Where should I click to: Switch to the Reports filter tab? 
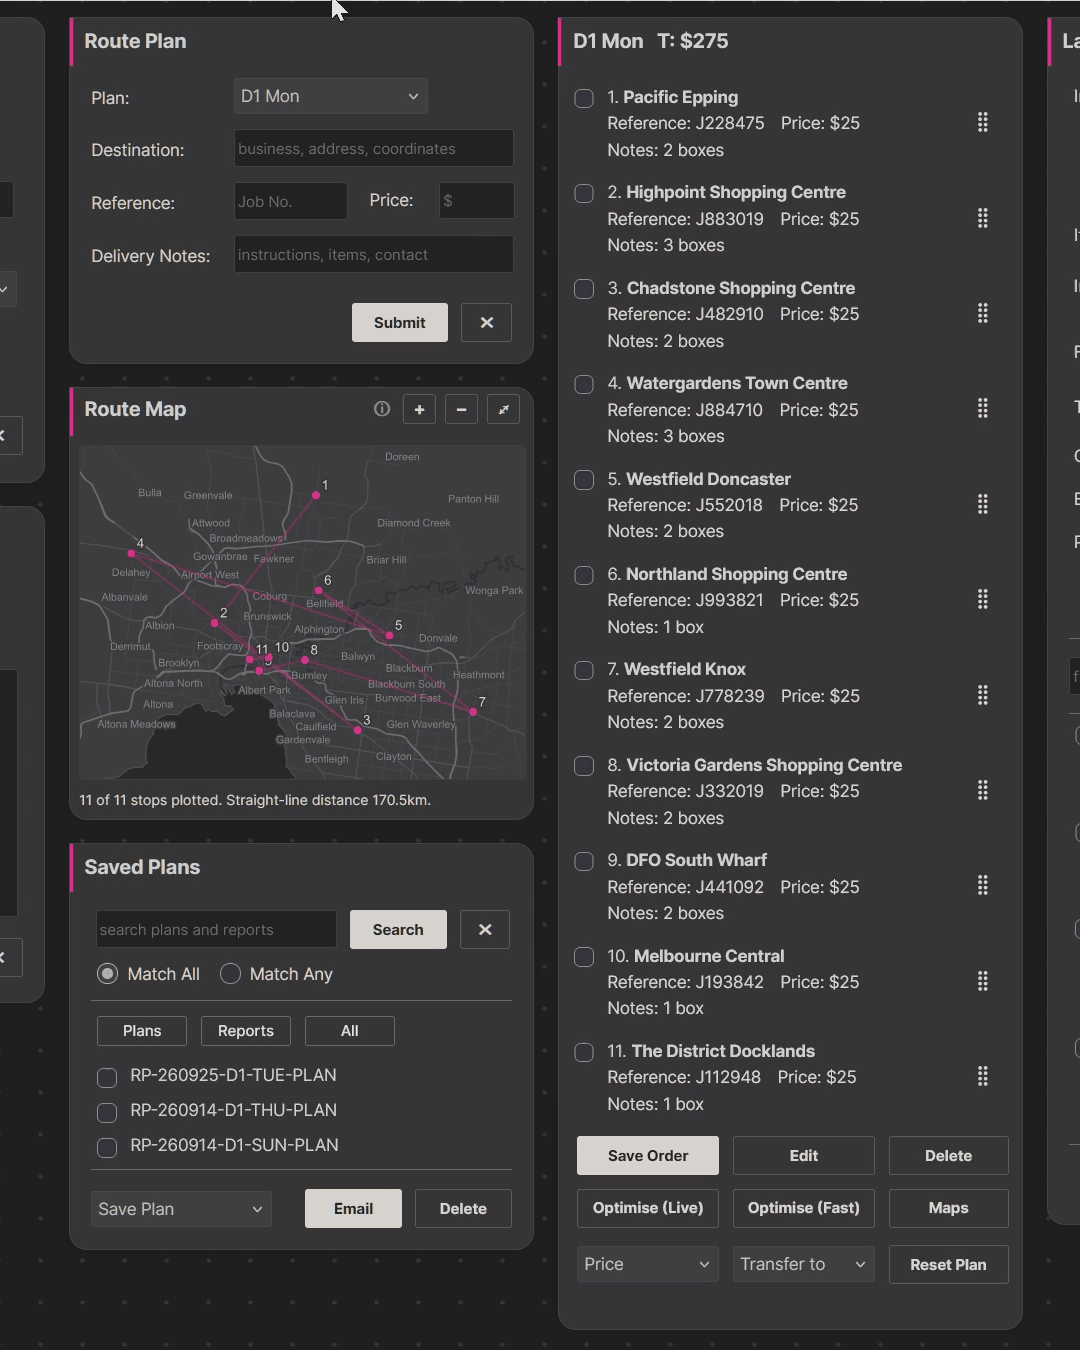(x=246, y=1031)
